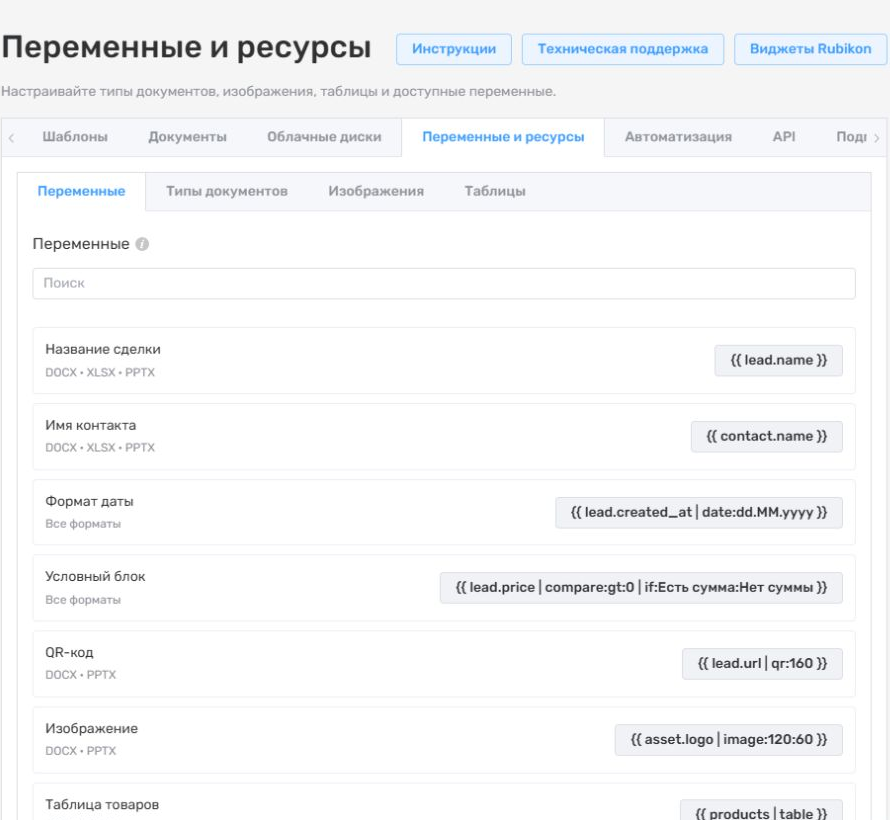Viewport: 890px width, 820px height.
Task: Switch to the Автоматизация tab
Action: point(678,137)
